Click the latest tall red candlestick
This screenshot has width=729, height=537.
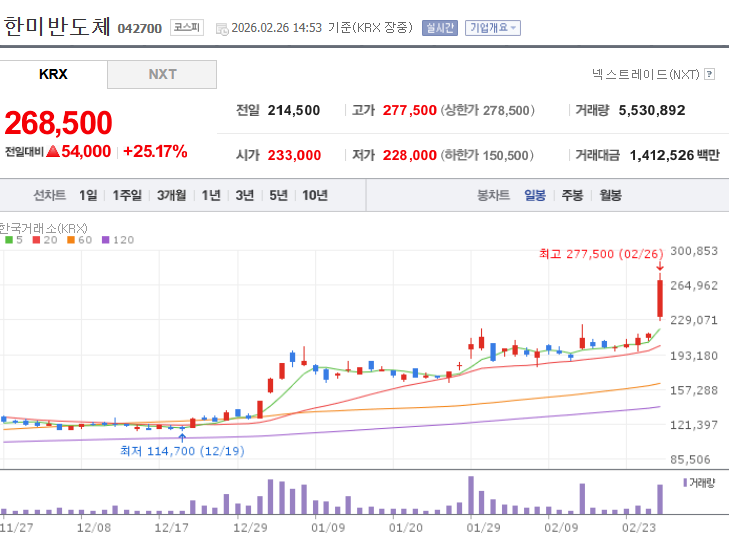pos(660,298)
